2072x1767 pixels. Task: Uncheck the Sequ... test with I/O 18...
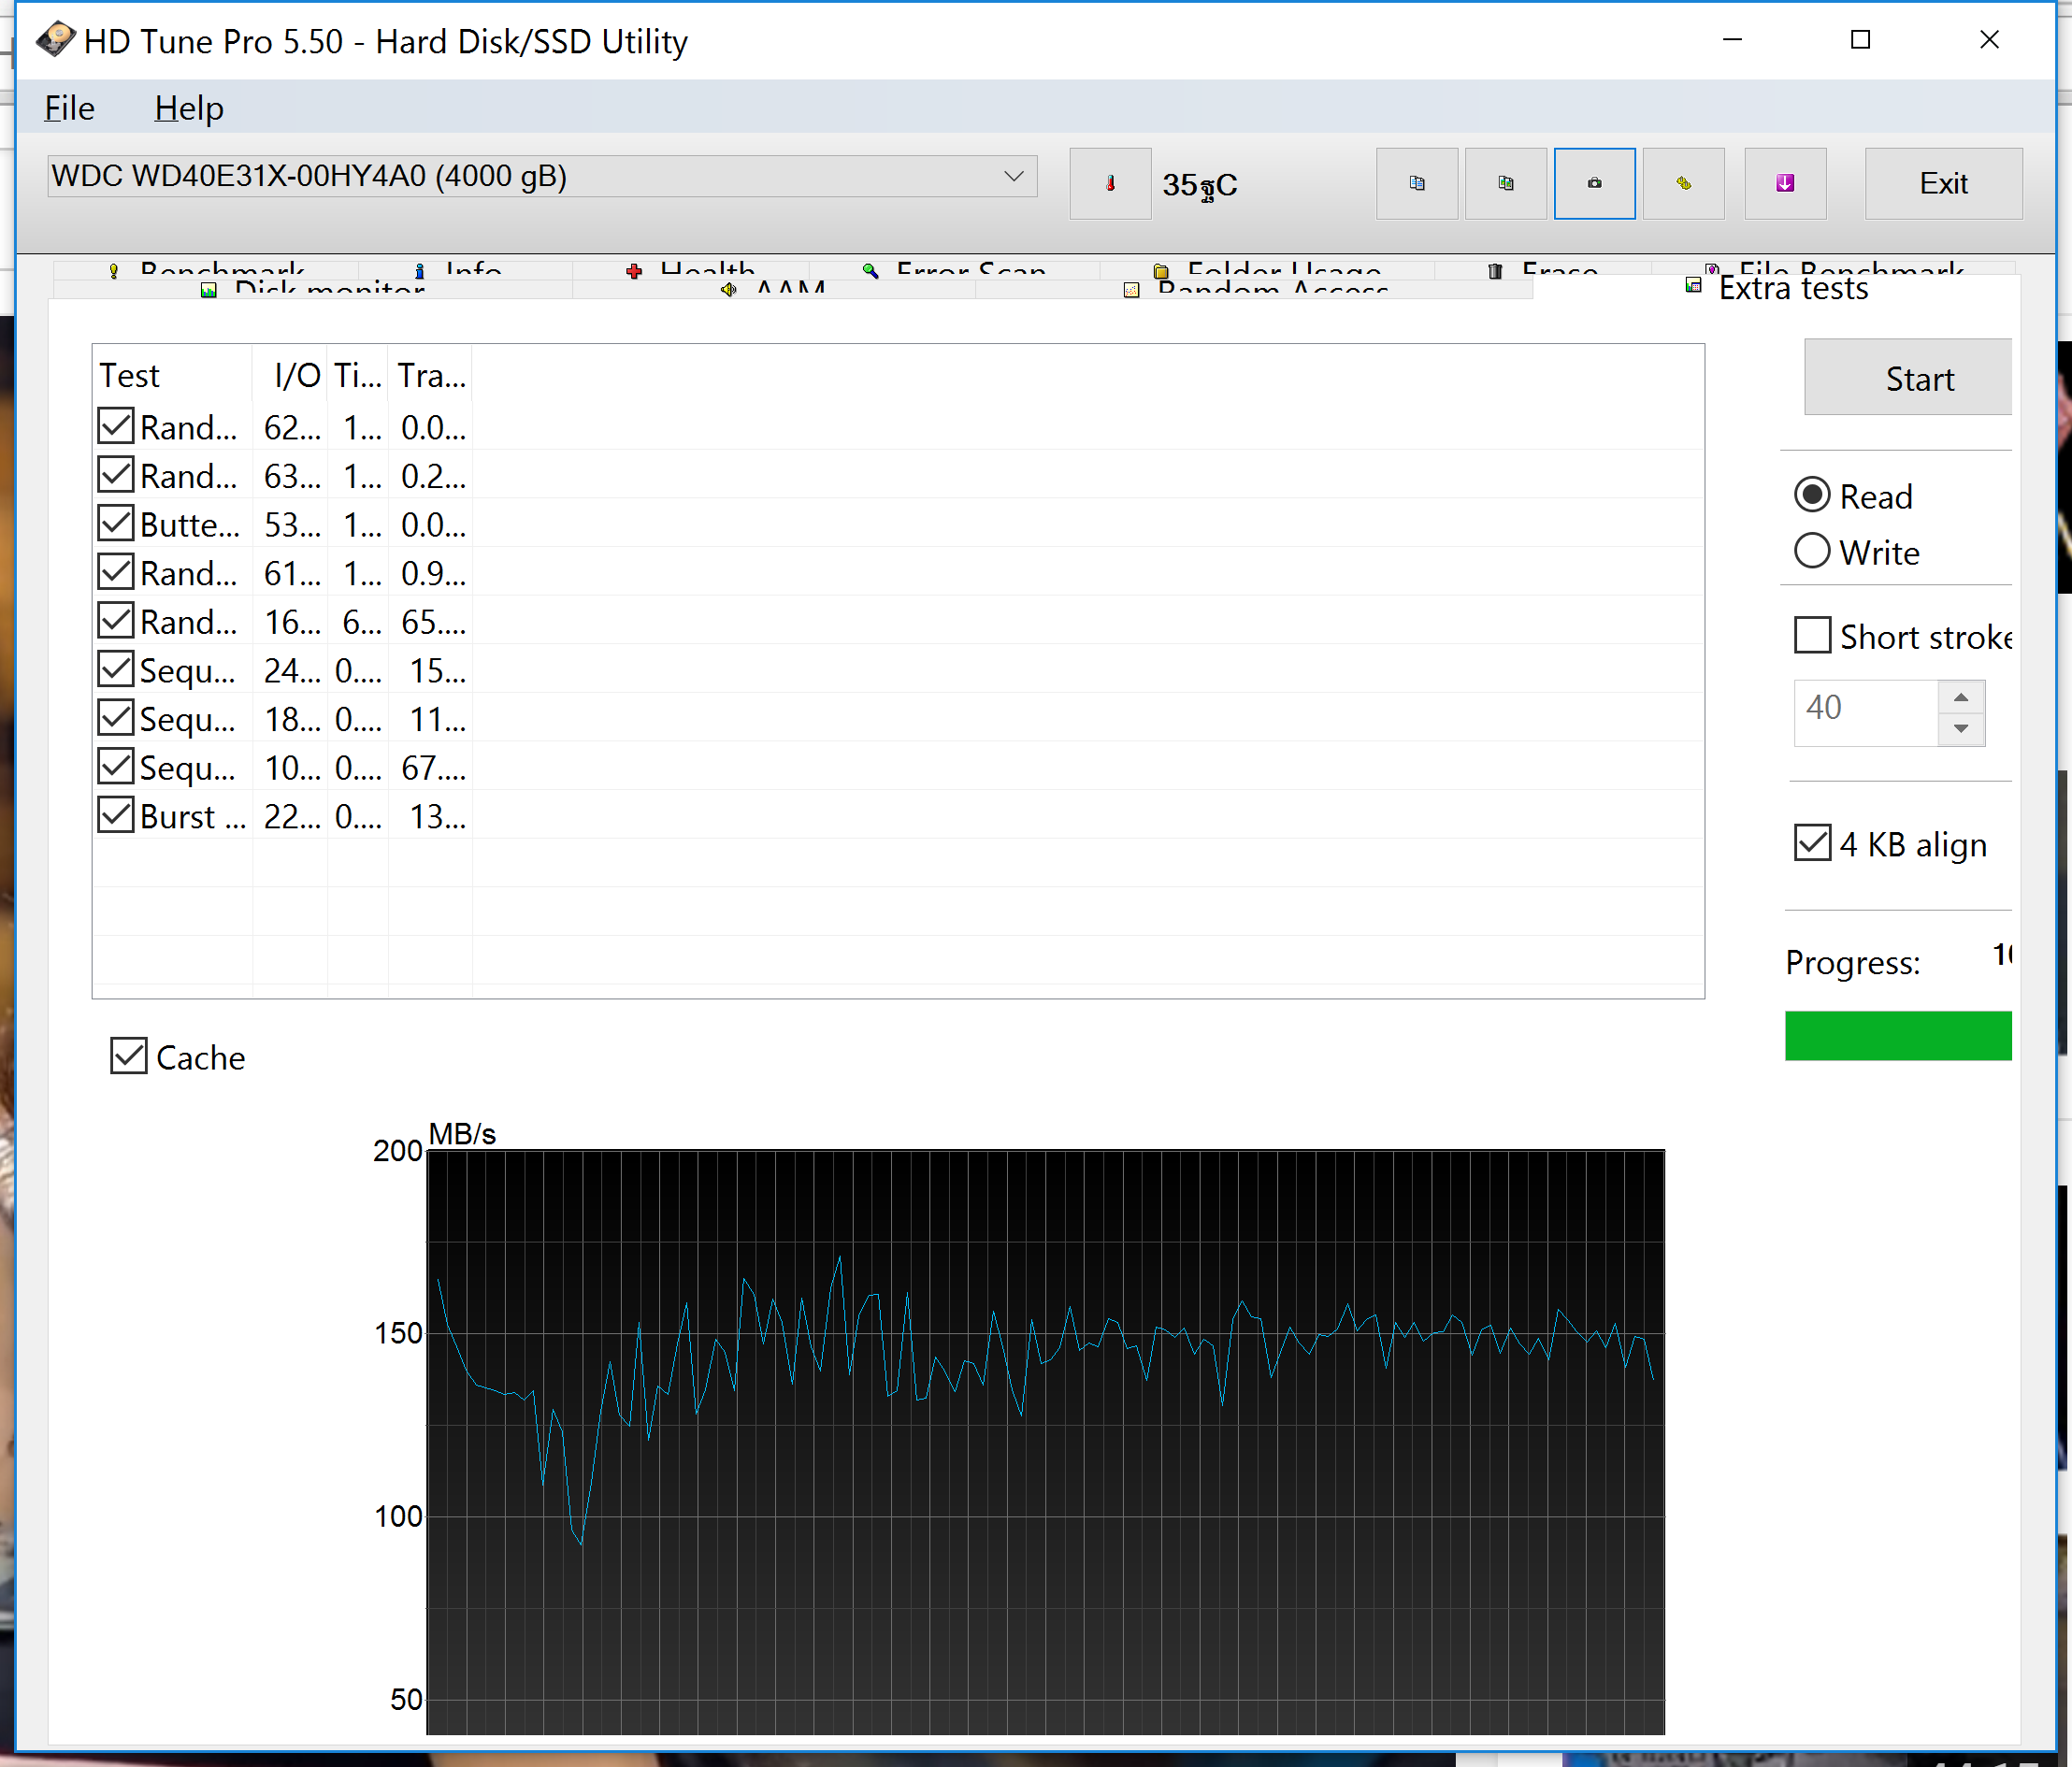[x=116, y=718]
